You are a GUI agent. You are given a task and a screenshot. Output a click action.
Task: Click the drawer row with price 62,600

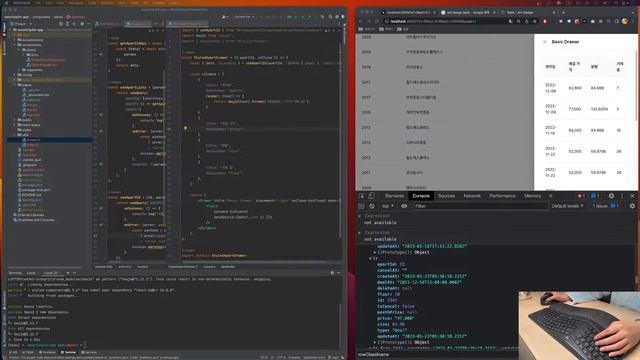(586, 88)
